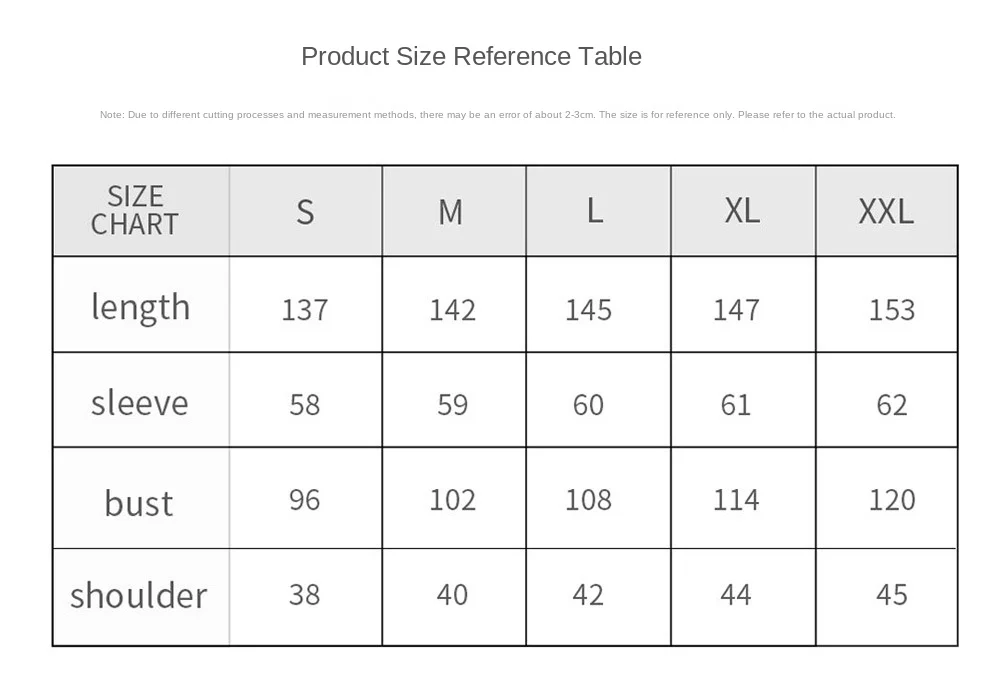Select the shoulder value 45 for XXL
Screen dimensions: 1000x684
point(892,595)
